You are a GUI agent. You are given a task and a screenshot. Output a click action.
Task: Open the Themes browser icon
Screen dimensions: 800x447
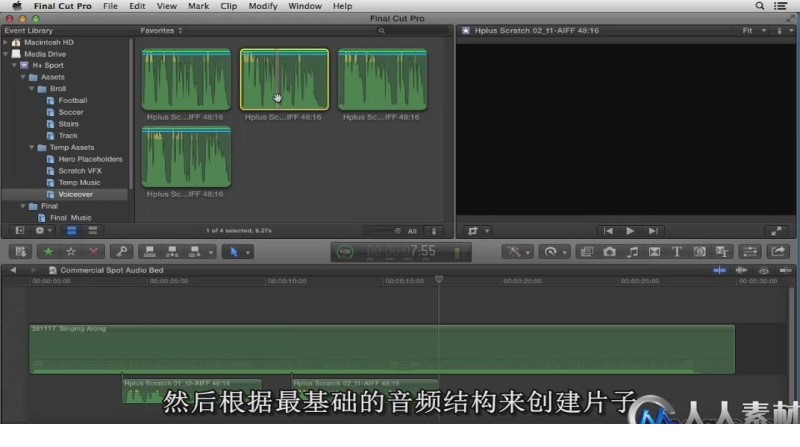(722, 252)
